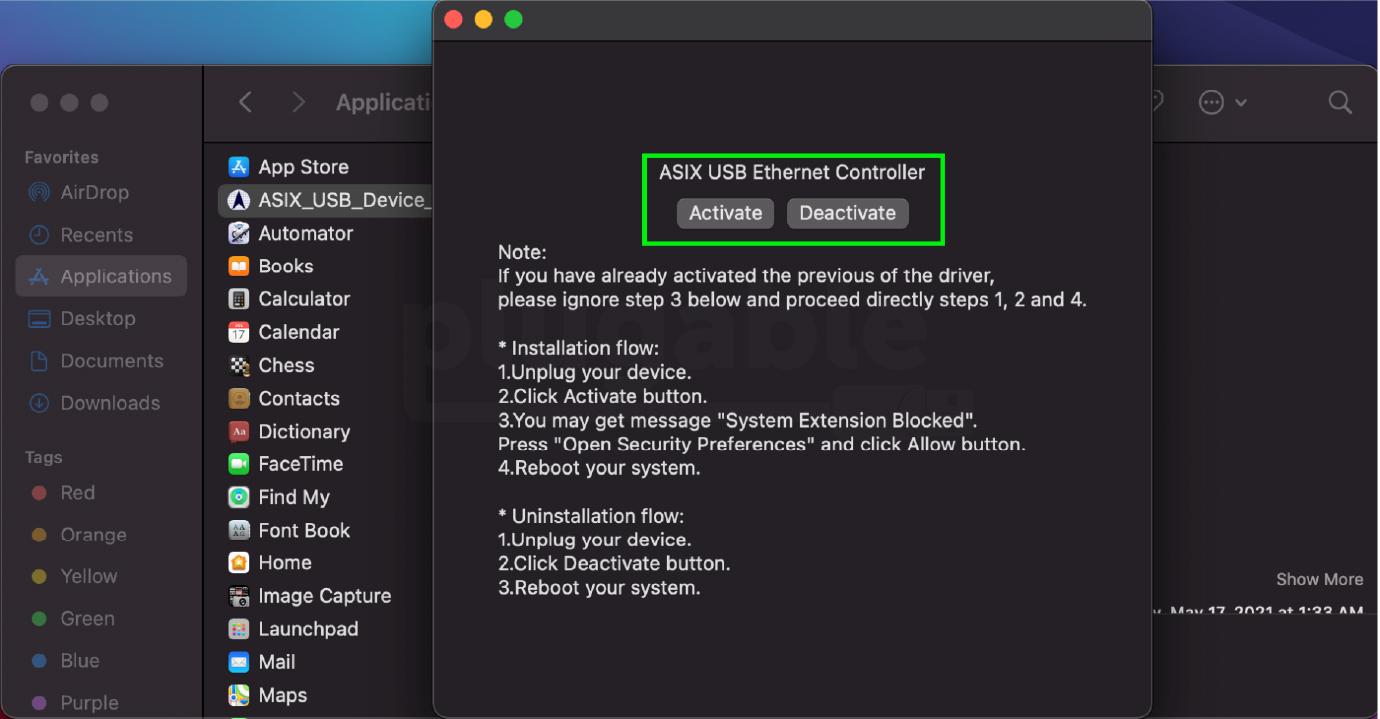
Task: Open Recents in Finder sidebar
Action: click(101, 234)
